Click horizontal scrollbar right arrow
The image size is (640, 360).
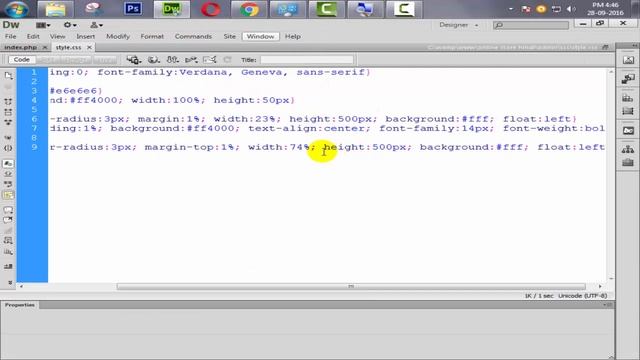tap(600, 287)
